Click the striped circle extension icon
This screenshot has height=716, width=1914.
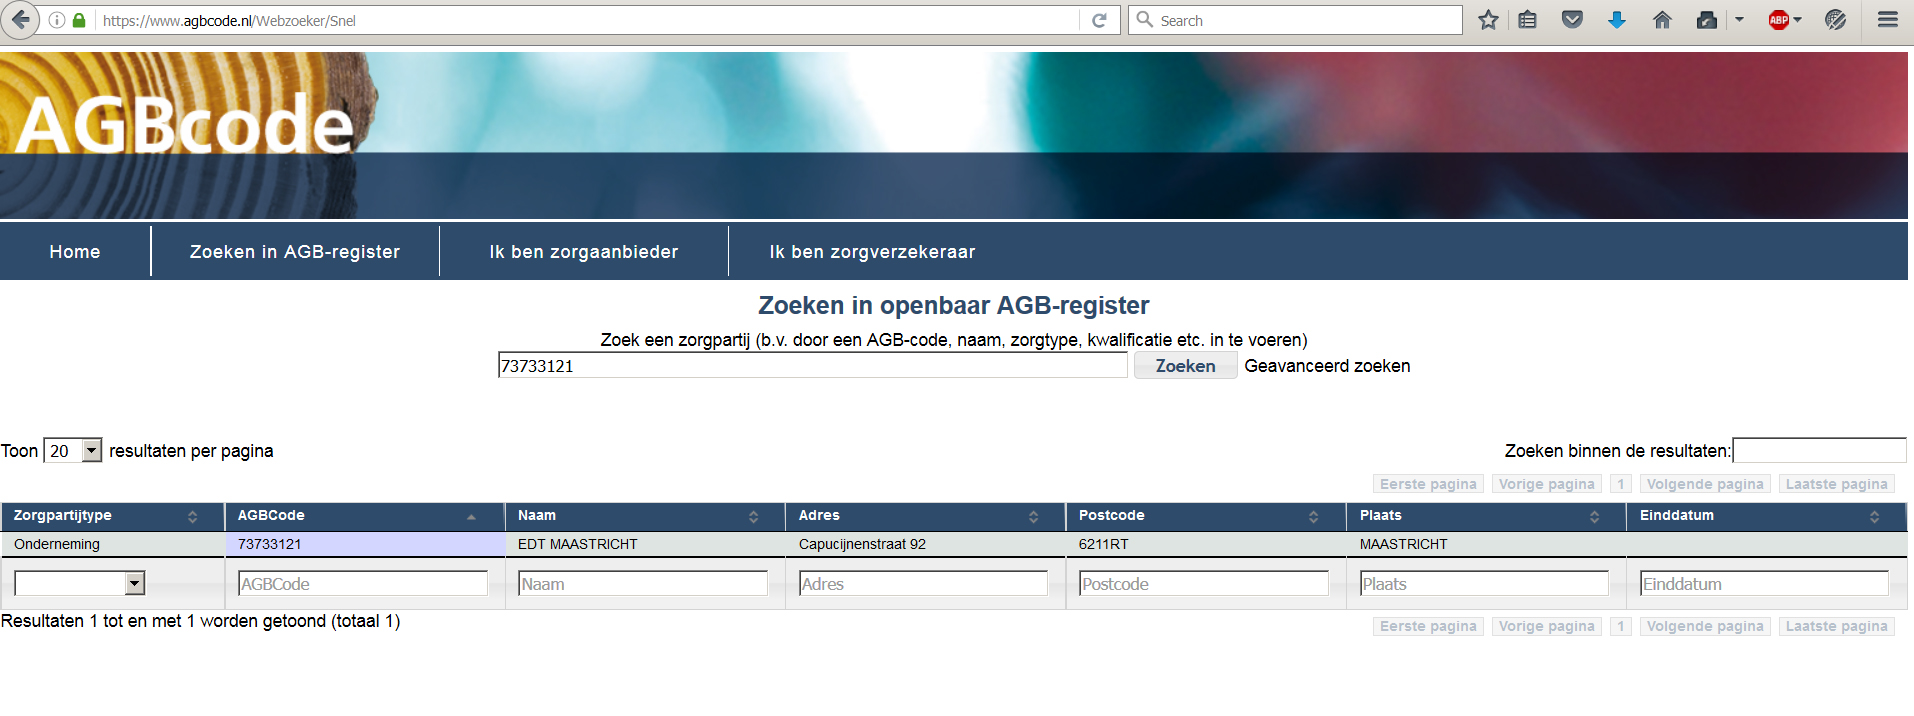1835,20
